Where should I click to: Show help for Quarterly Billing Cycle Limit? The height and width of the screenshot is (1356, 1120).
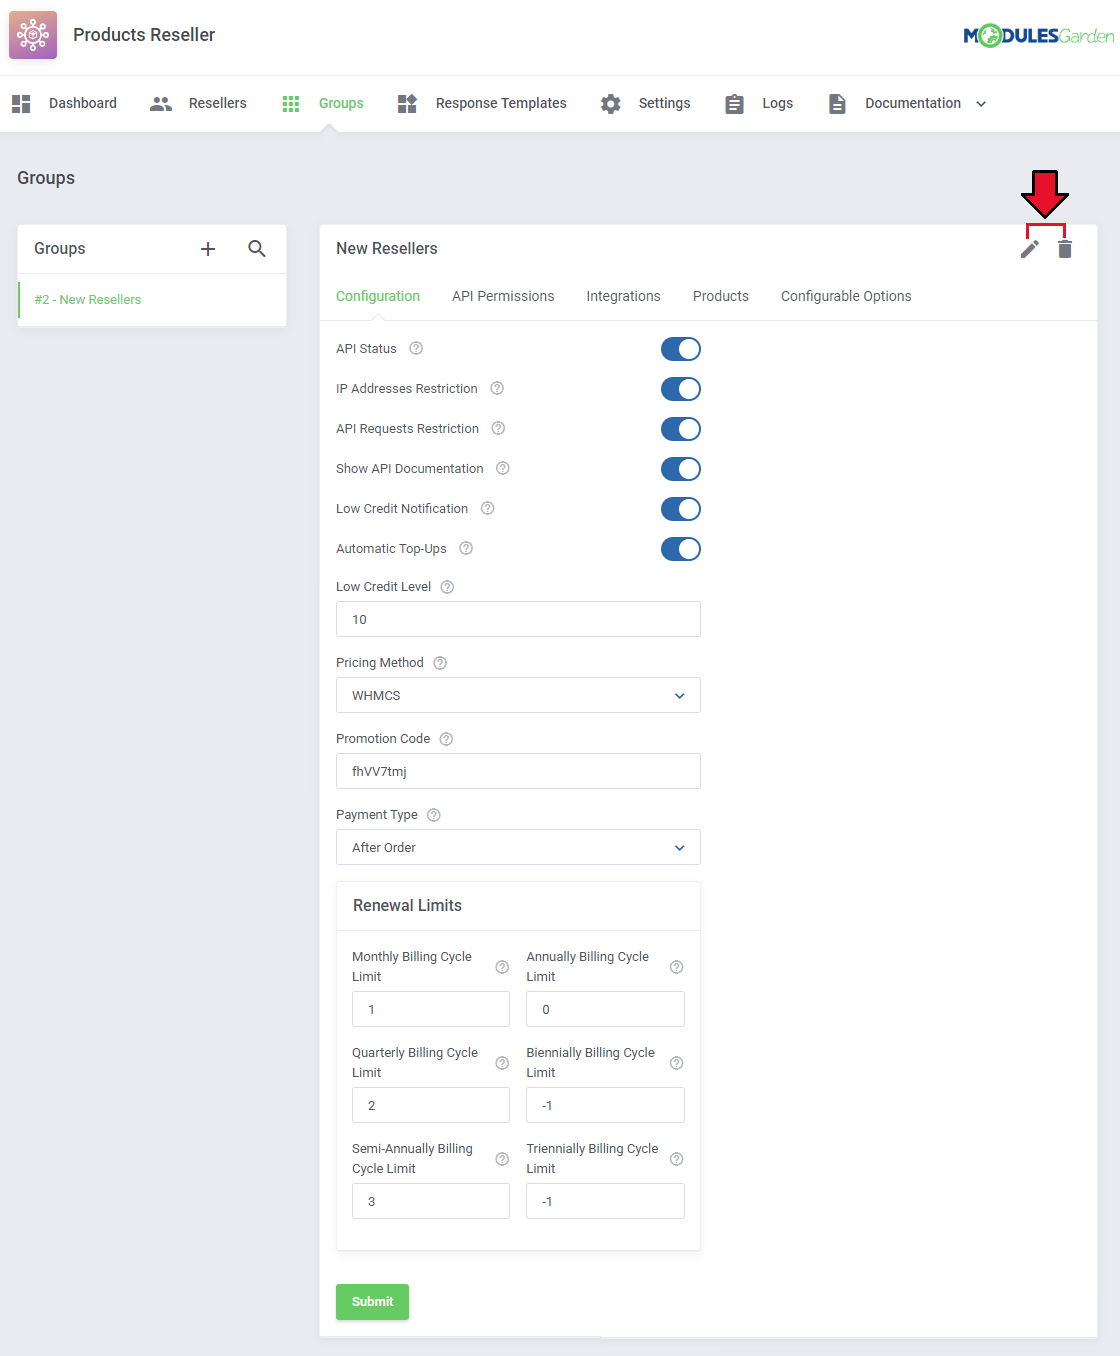(x=502, y=1063)
